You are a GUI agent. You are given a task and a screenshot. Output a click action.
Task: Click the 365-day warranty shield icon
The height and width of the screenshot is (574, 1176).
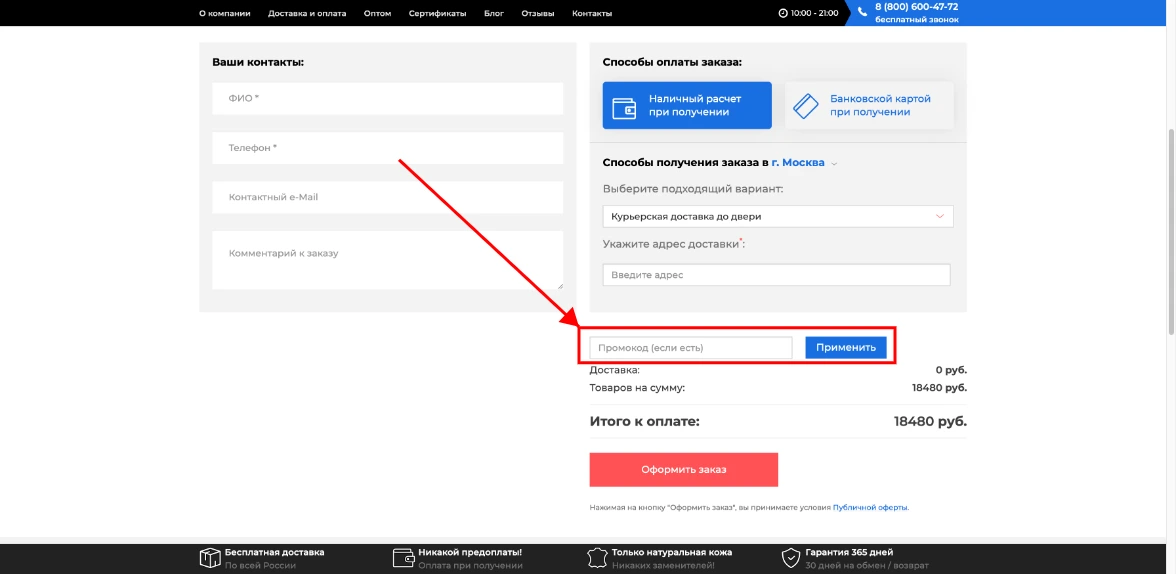click(790, 558)
